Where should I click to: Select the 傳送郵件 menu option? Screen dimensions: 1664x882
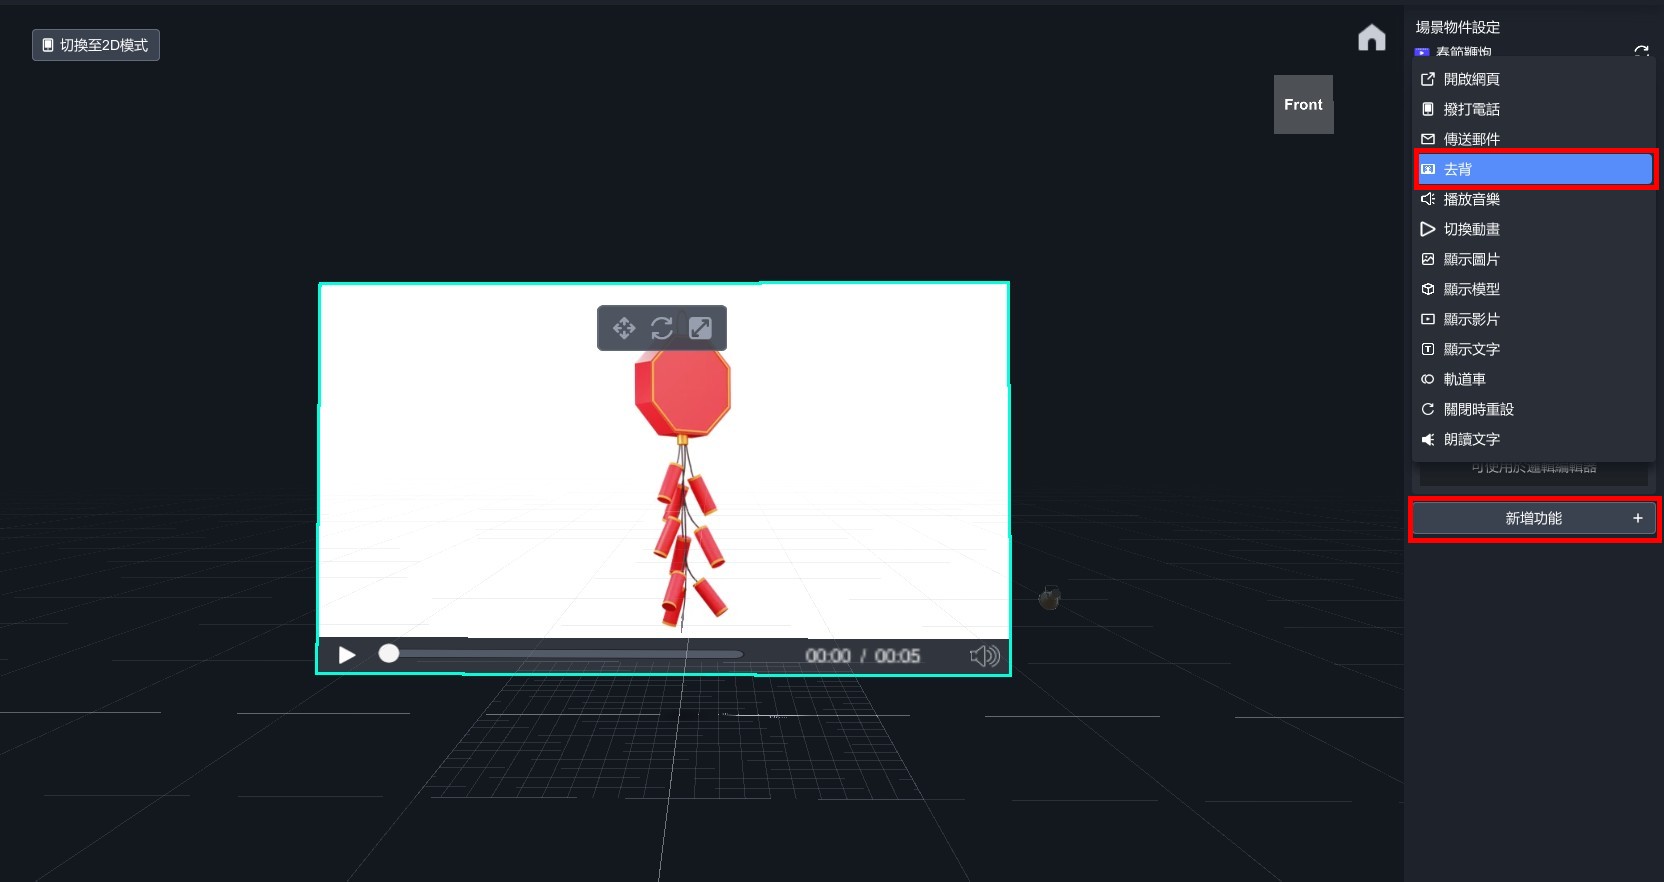1471,139
